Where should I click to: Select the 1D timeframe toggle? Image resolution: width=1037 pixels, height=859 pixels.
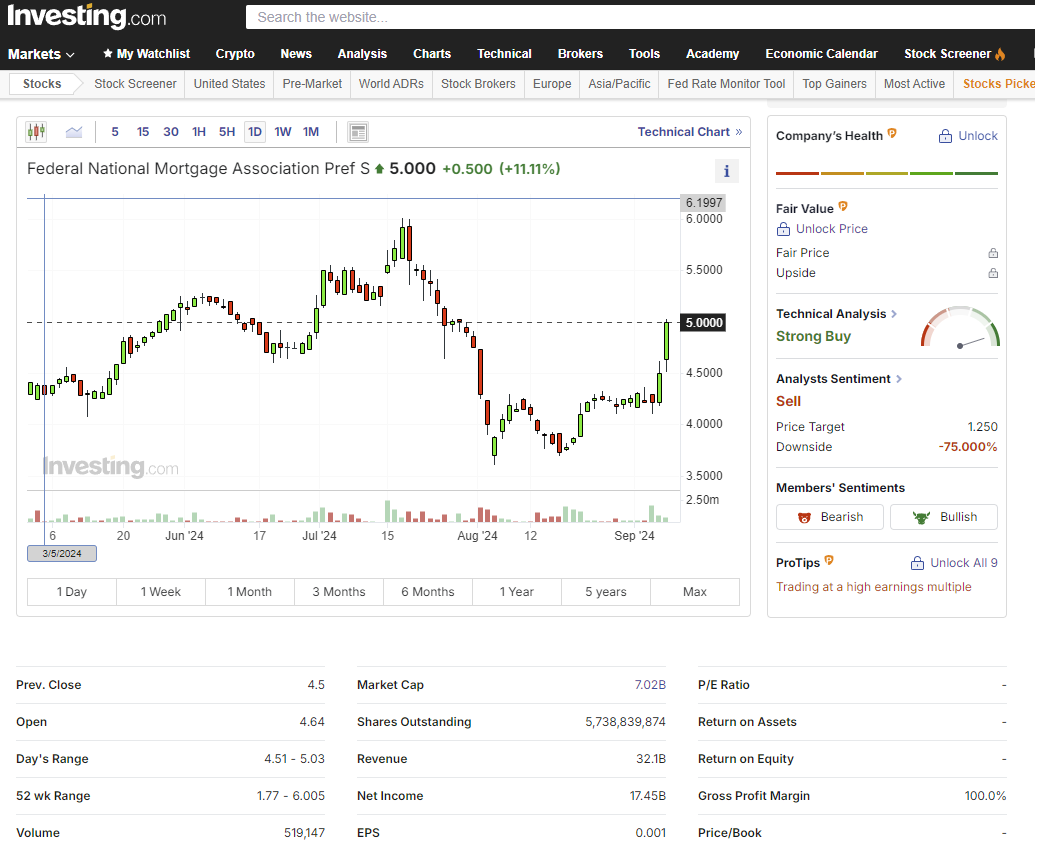pyautogui.click(x=255, y=131)
